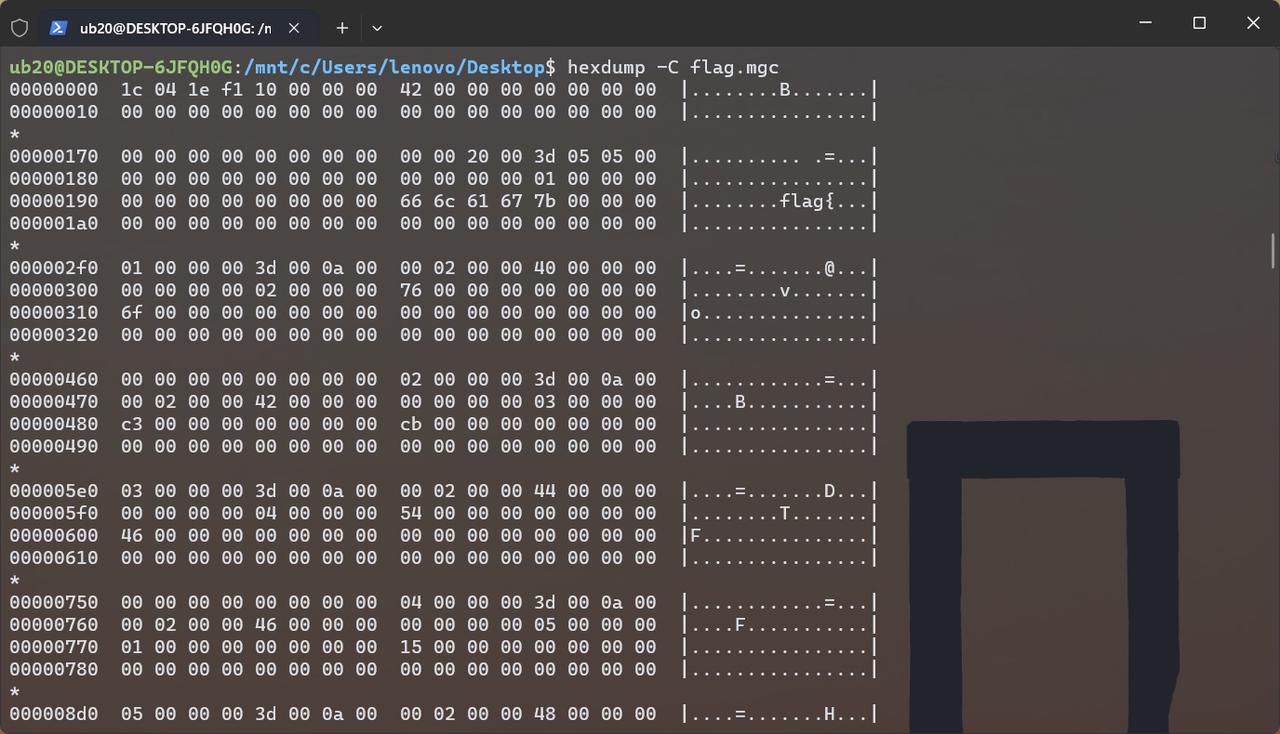
Task: Click the offset 00000190
Action: [x=54, y=201]
